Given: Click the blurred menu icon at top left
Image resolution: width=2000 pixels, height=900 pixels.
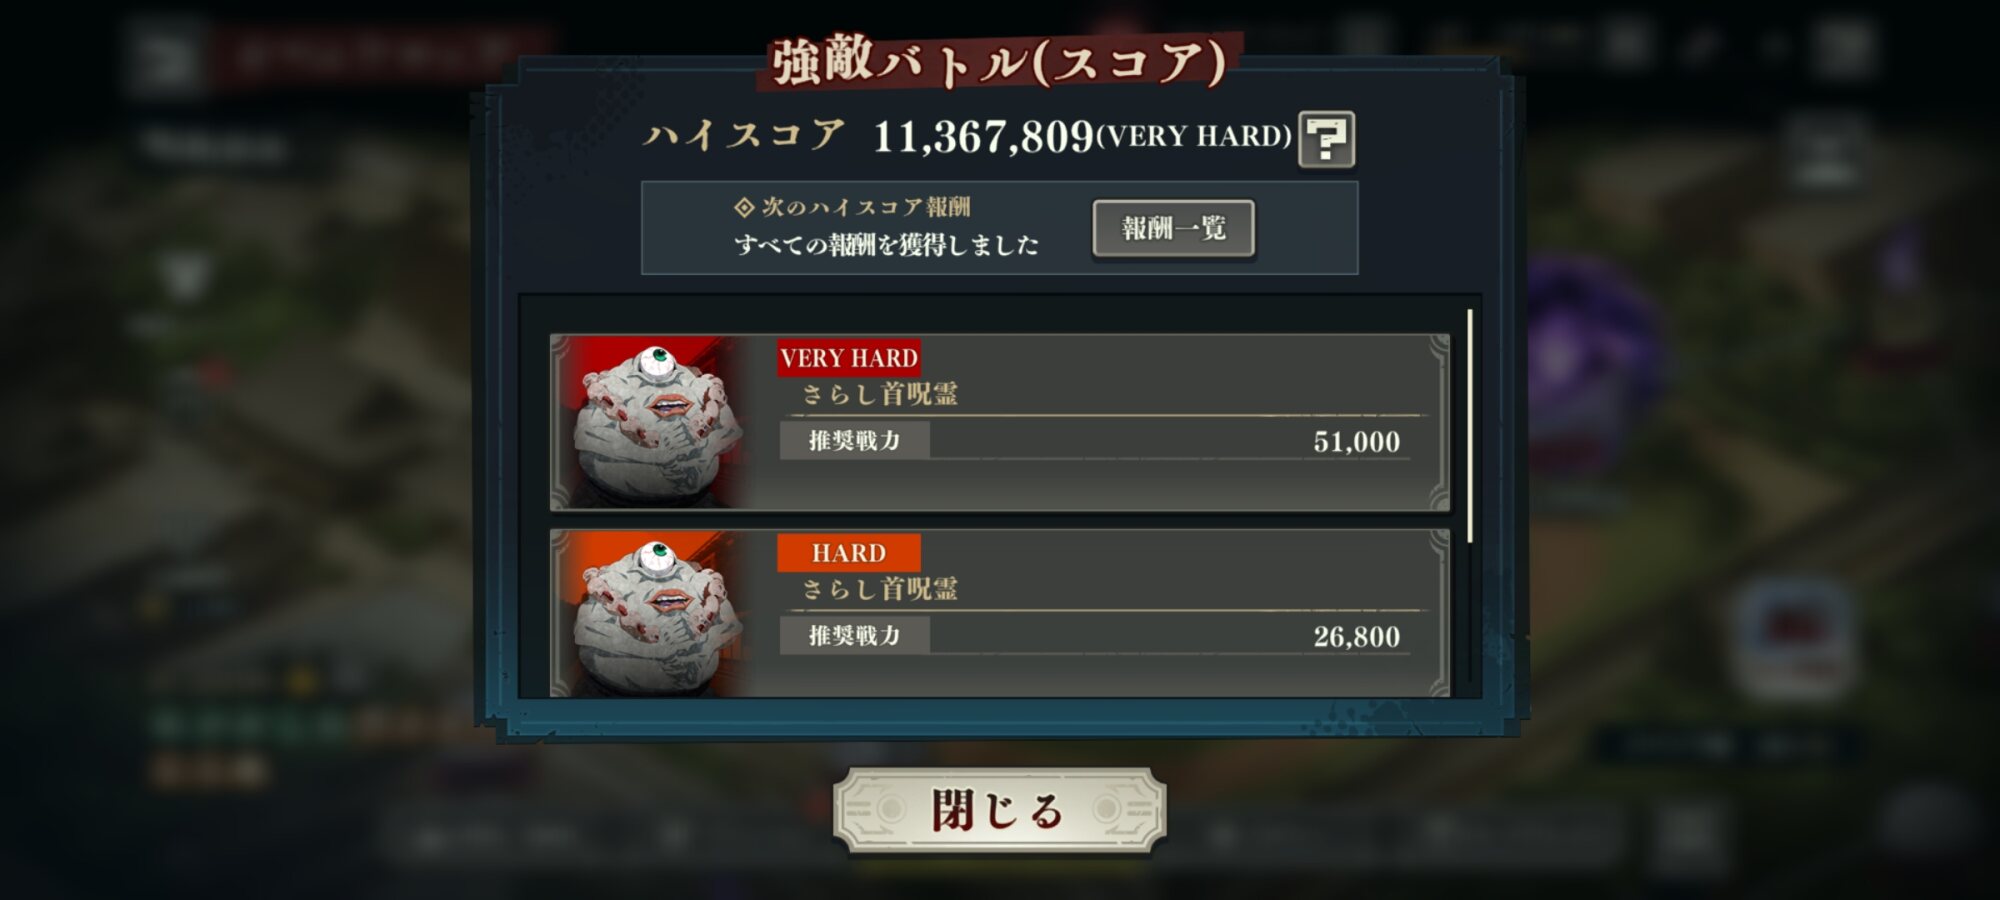Looking at the screenshot, I should coord(163,57).
